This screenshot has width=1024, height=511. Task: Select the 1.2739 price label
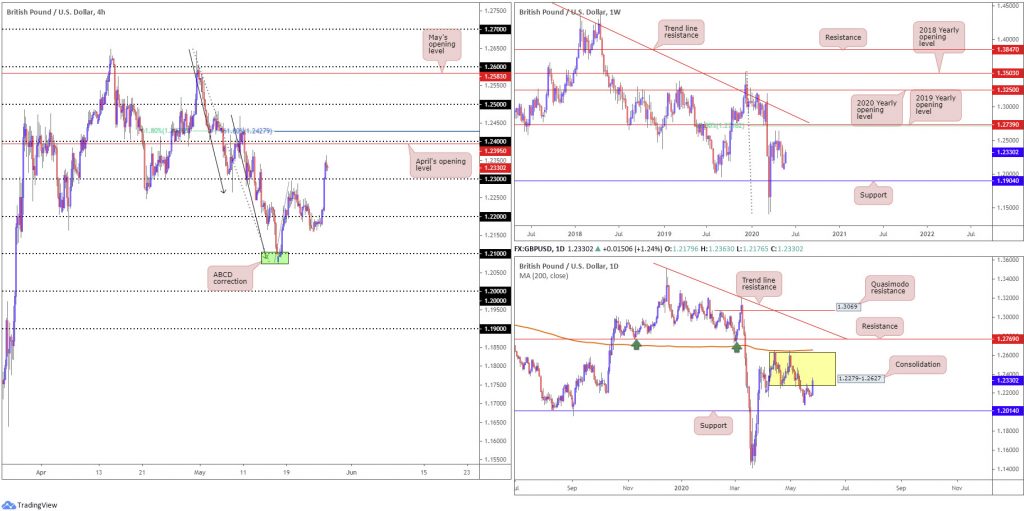tap(1006, 124)
